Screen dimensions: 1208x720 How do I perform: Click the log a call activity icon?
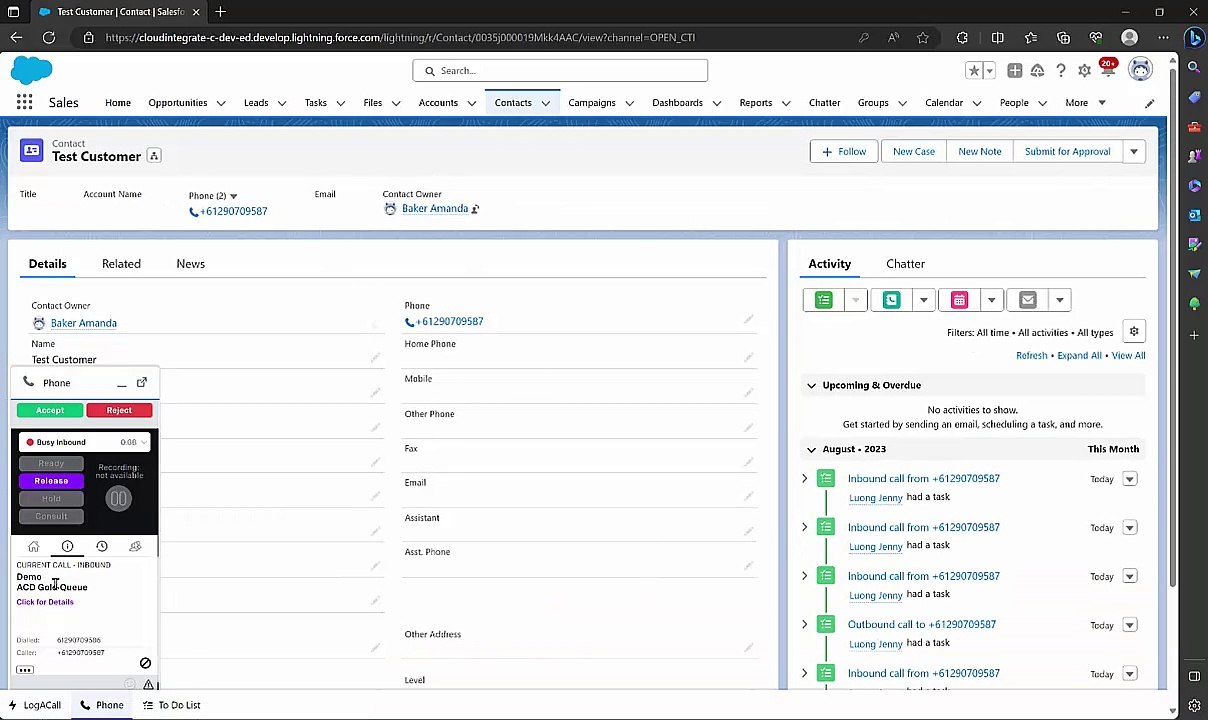(x=891, y=300)
